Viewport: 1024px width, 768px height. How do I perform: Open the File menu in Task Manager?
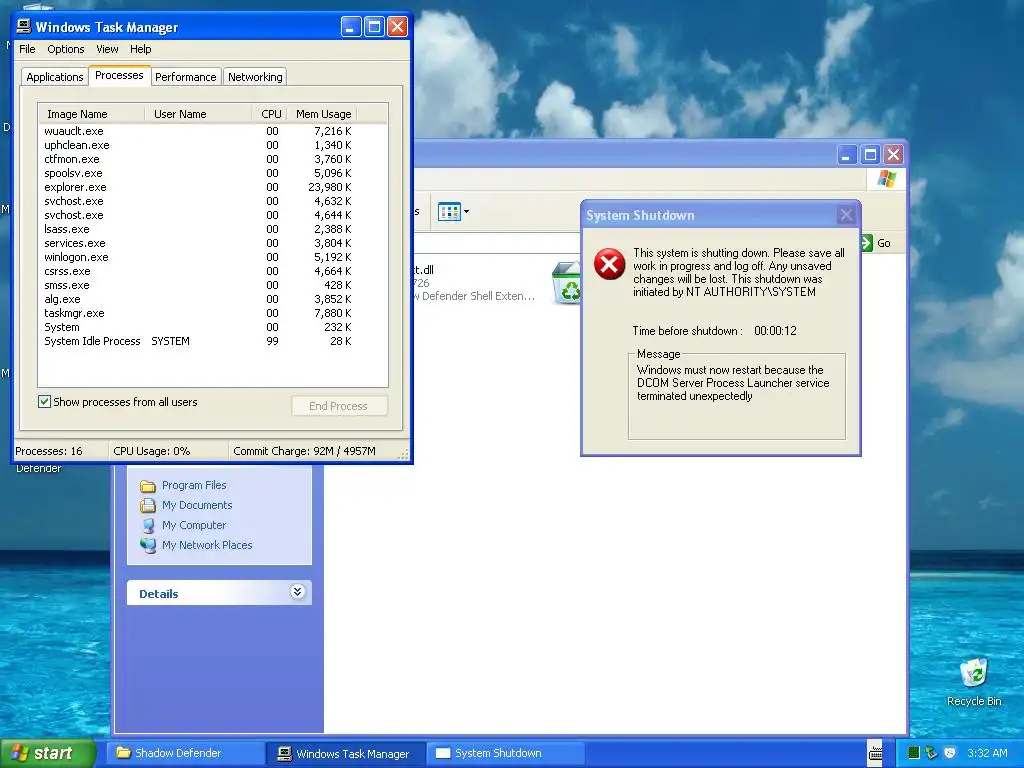click(27, 49)
